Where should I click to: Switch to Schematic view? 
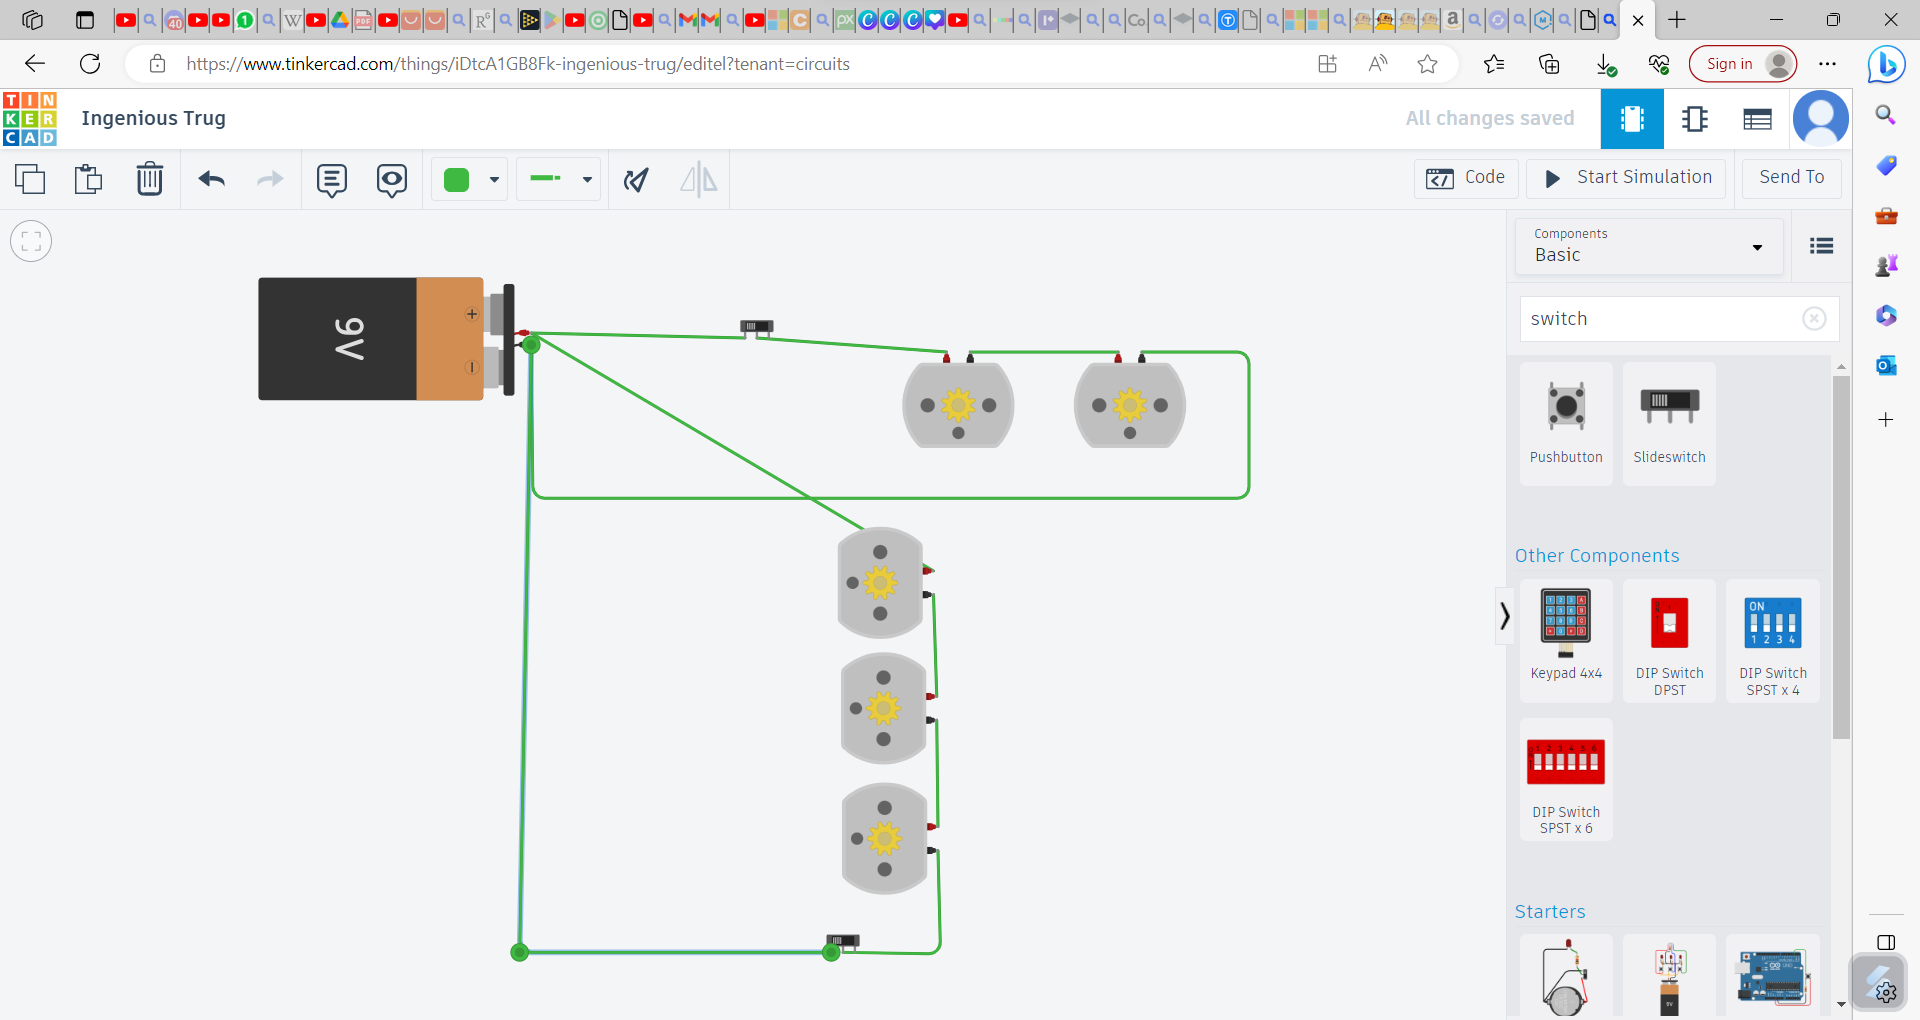tap(1695, 119)
